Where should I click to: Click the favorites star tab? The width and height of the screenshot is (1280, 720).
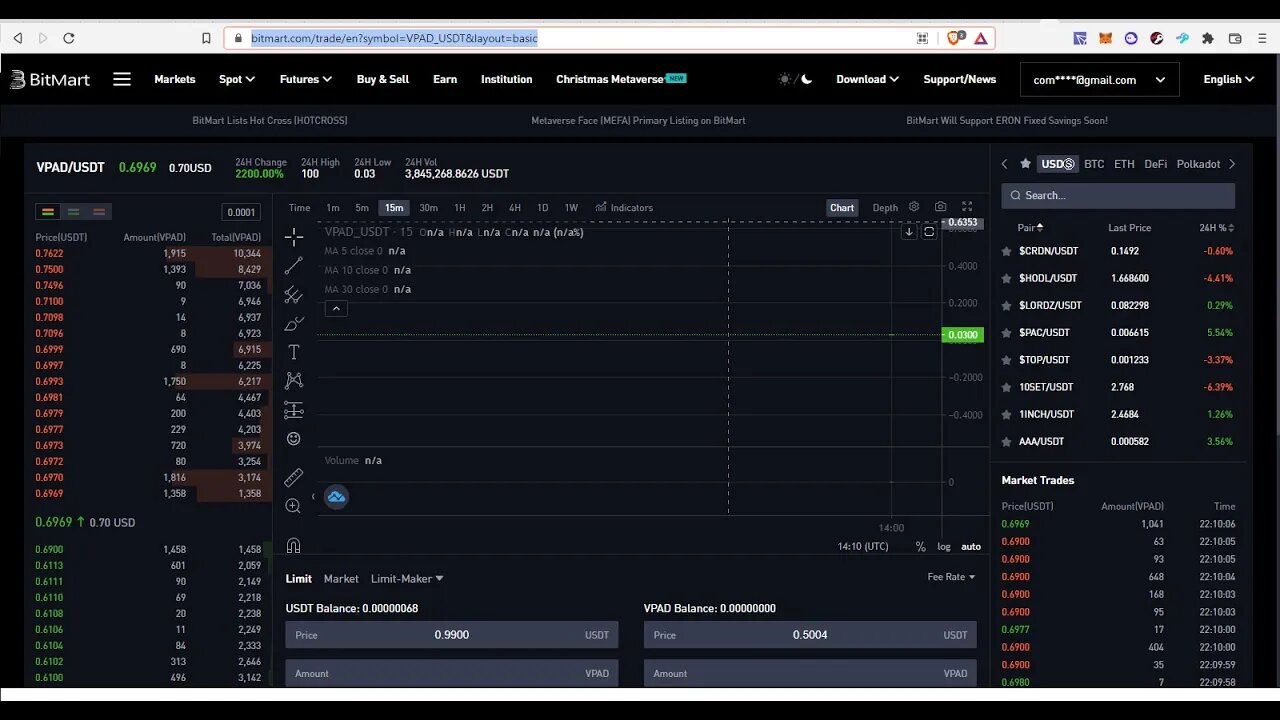(1025, 164)
